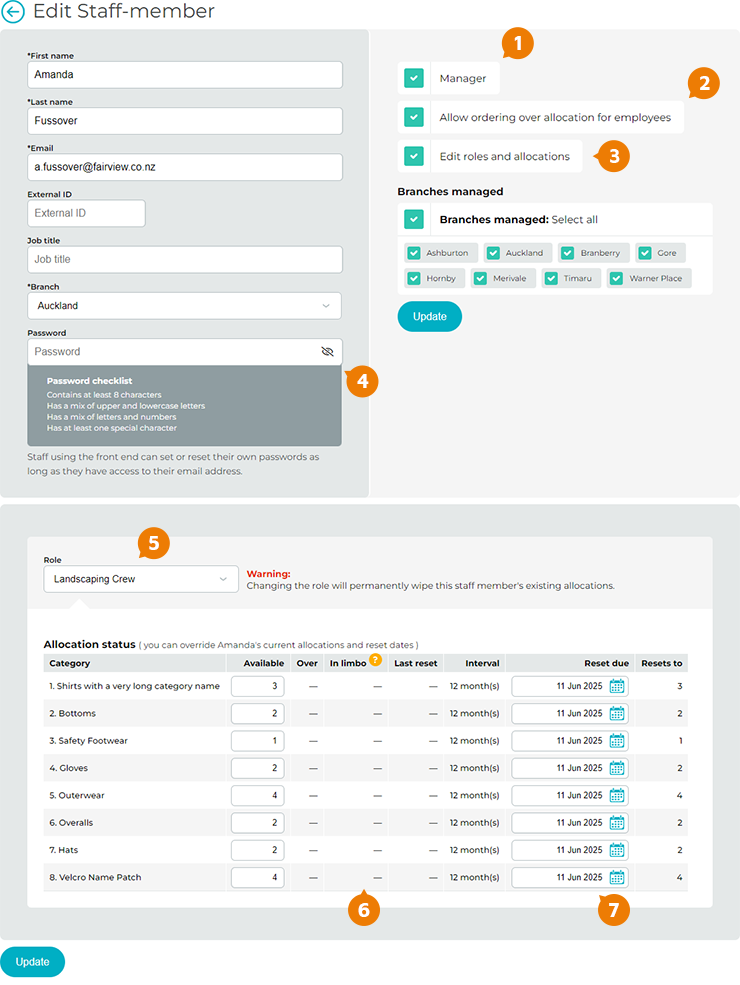This screenshot has width=740, height=985.
Task: Open calendar for Outerwear reset due date
Action: coord(617,796)
